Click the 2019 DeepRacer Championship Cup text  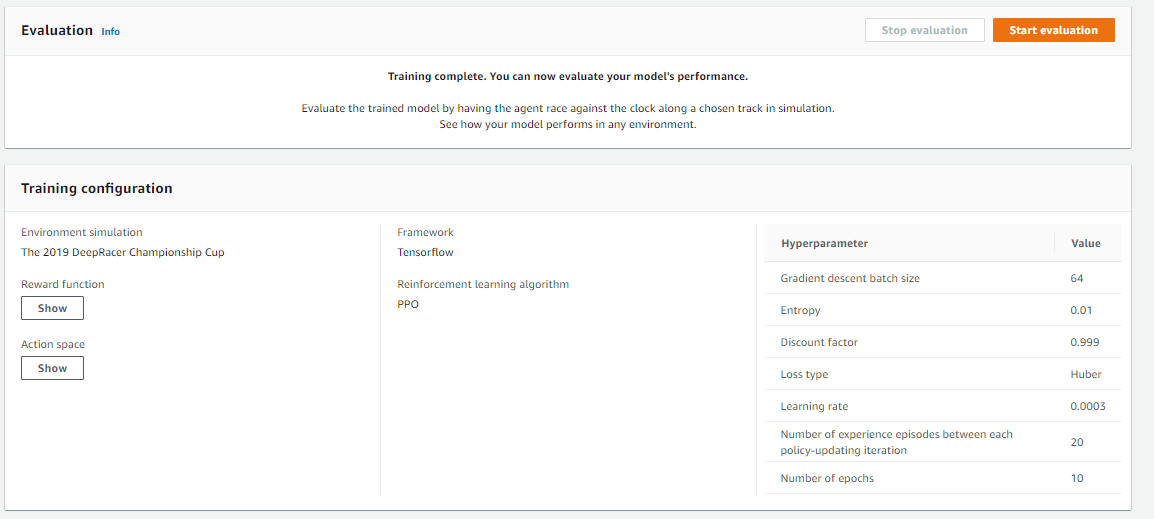(x=123, y=252)
